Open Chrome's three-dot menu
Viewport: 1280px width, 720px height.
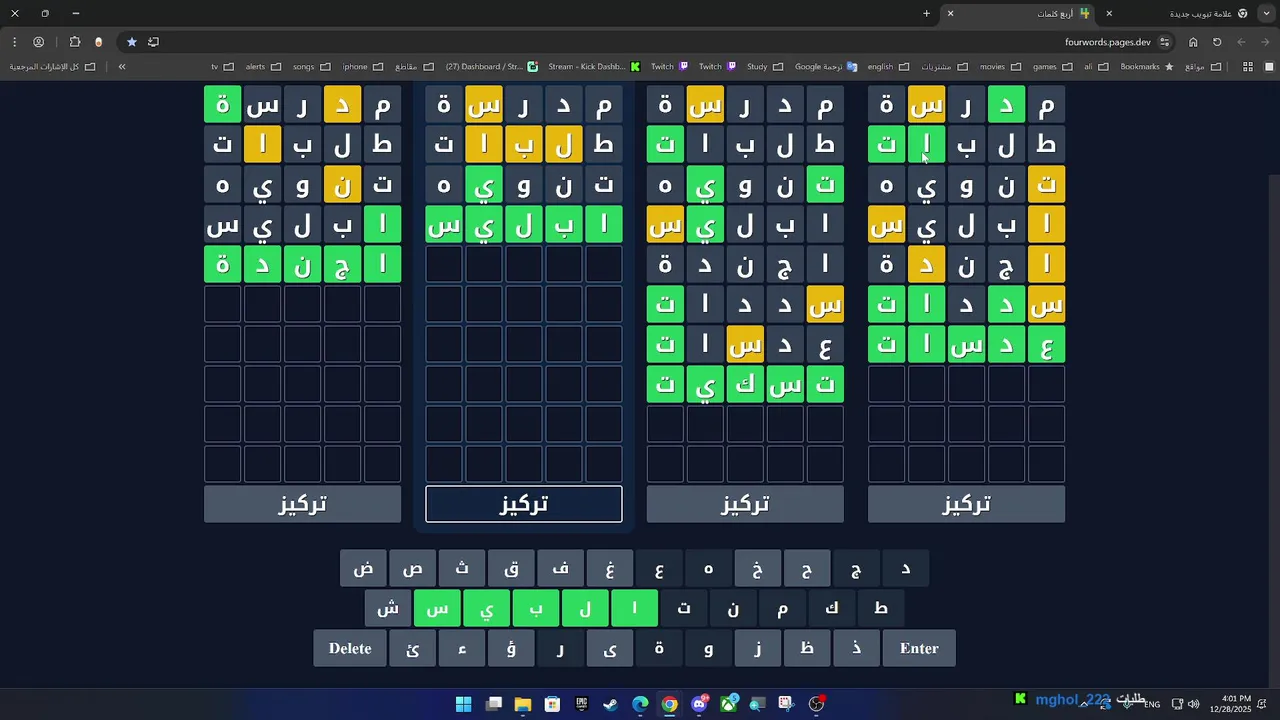(x=14, y=42)
